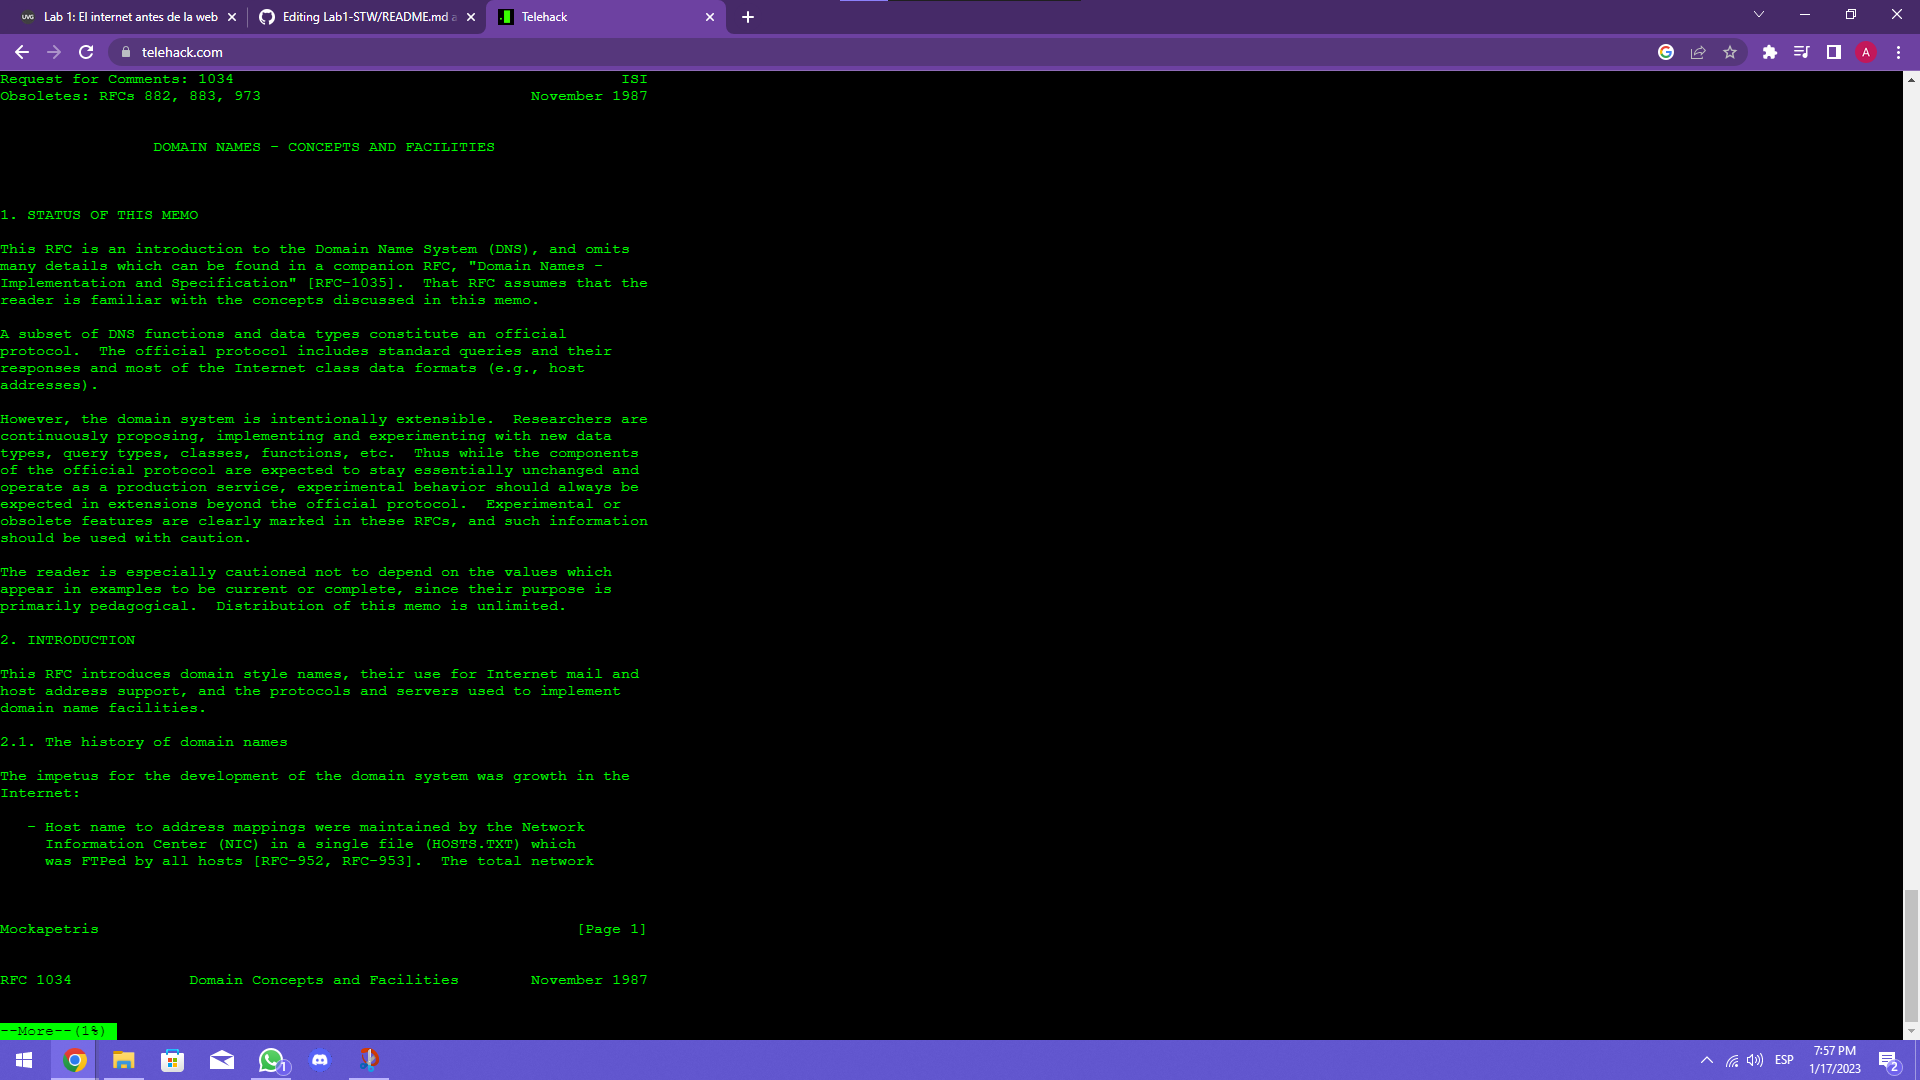
Task: Reload the Telehack page
Action: (x=86, y=52)
